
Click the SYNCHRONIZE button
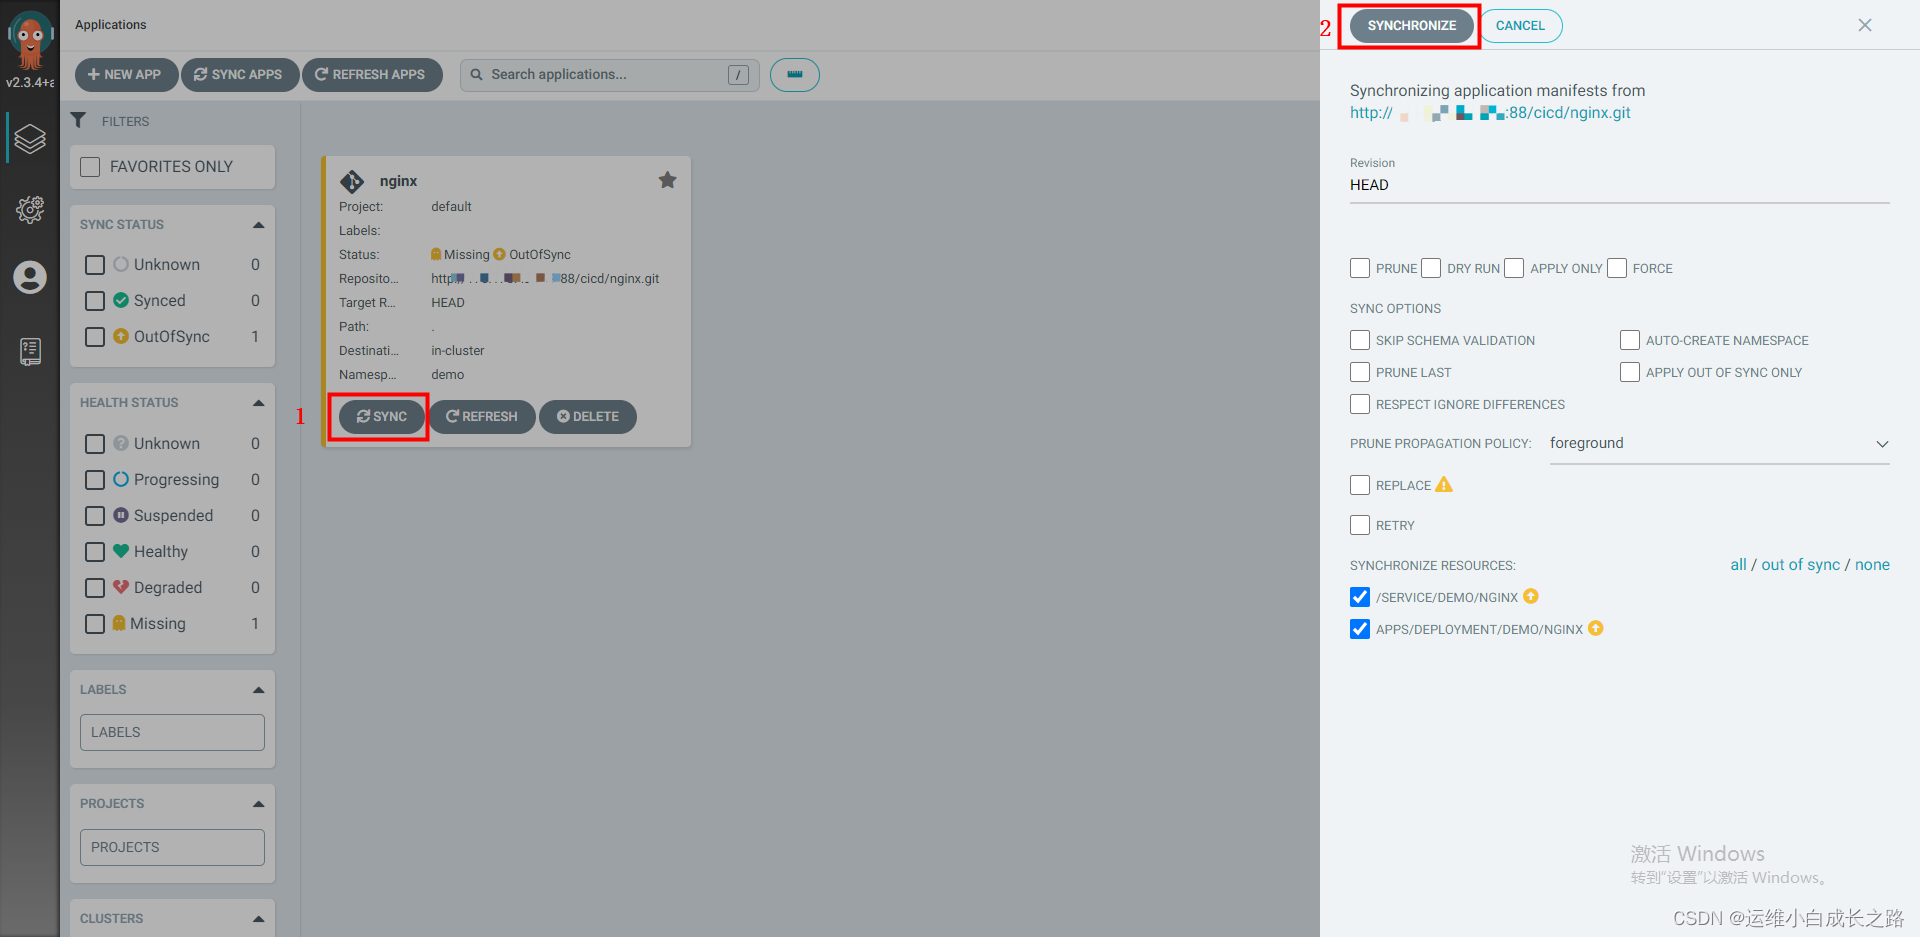1410,25
